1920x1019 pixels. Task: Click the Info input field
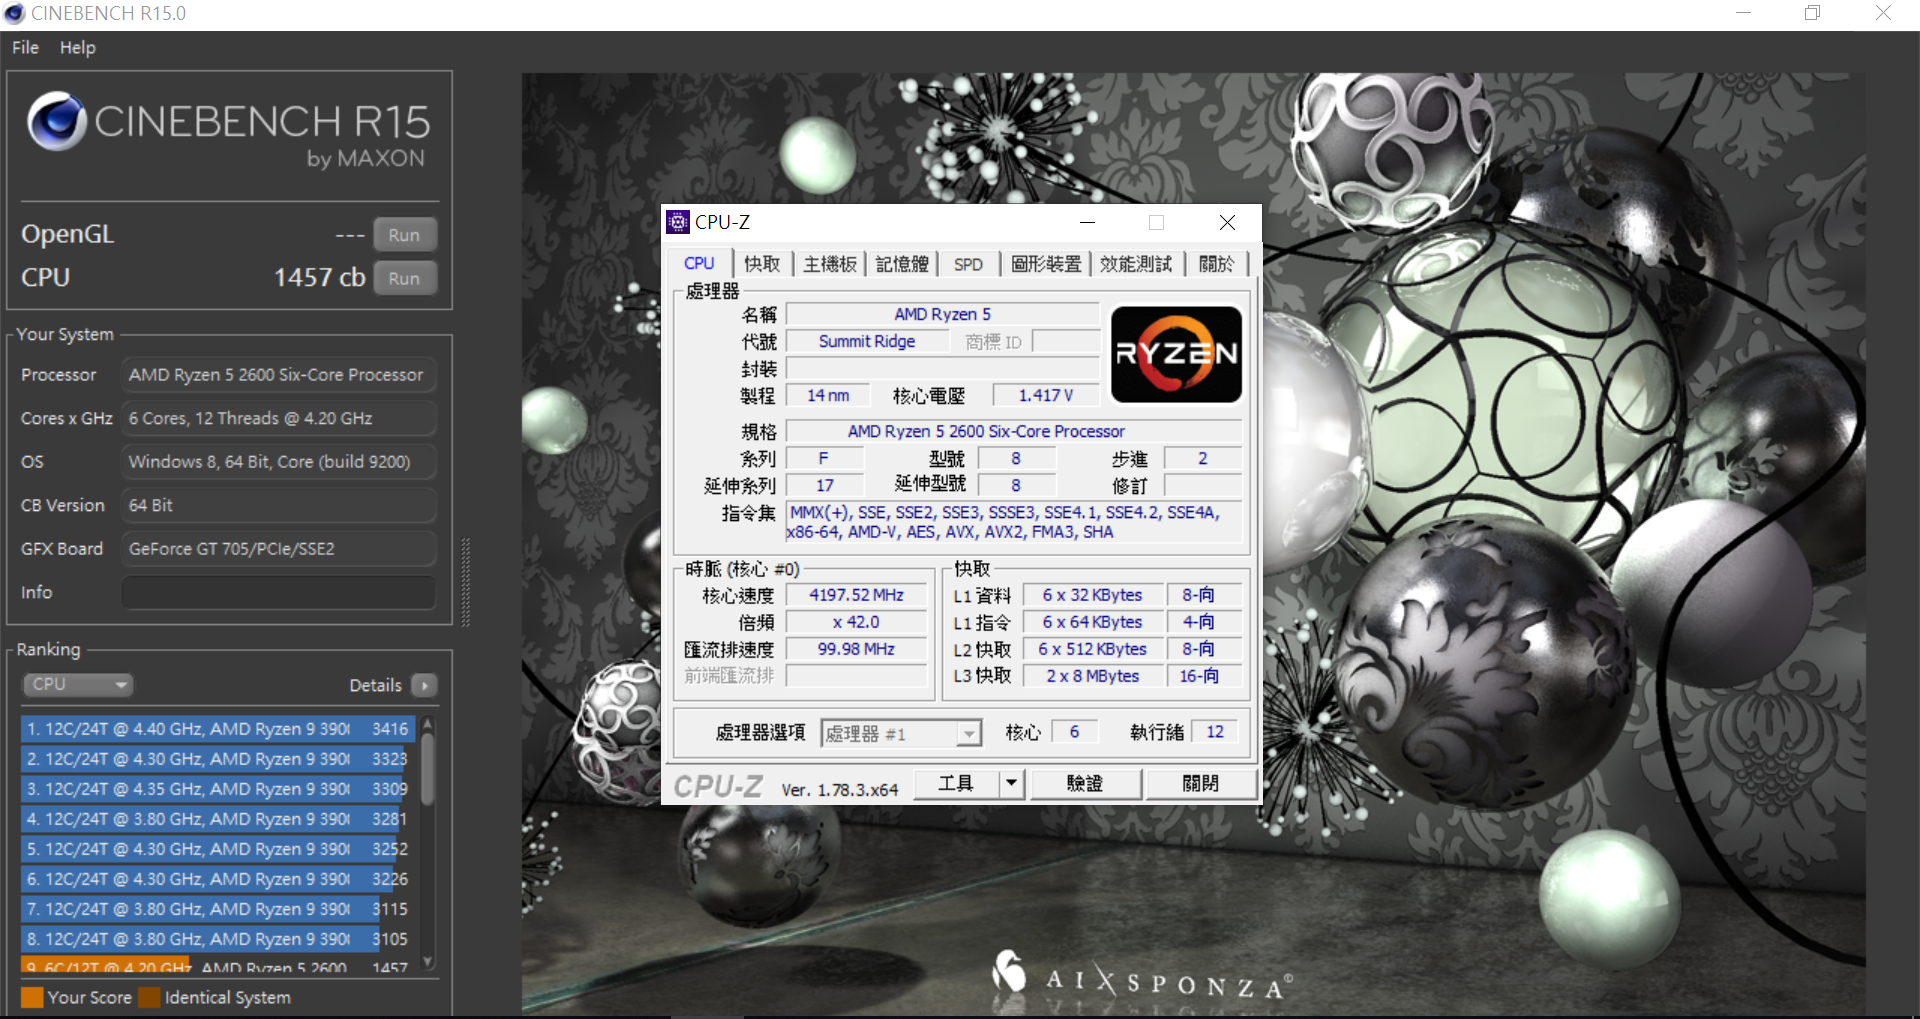[x=279, y=592]
